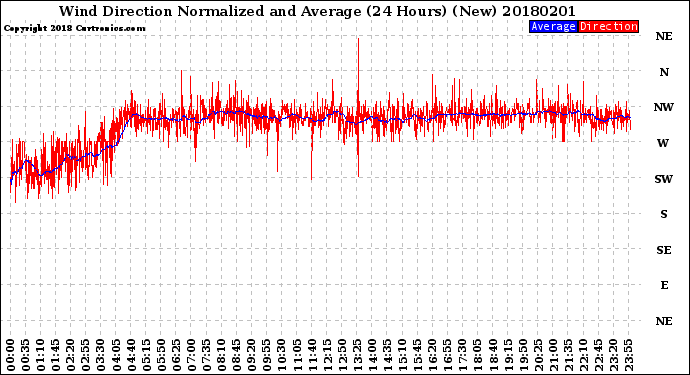Screen dimensions: 690x375
Task: Click the bottom NE axis label
Action: (x=664, y=321)
